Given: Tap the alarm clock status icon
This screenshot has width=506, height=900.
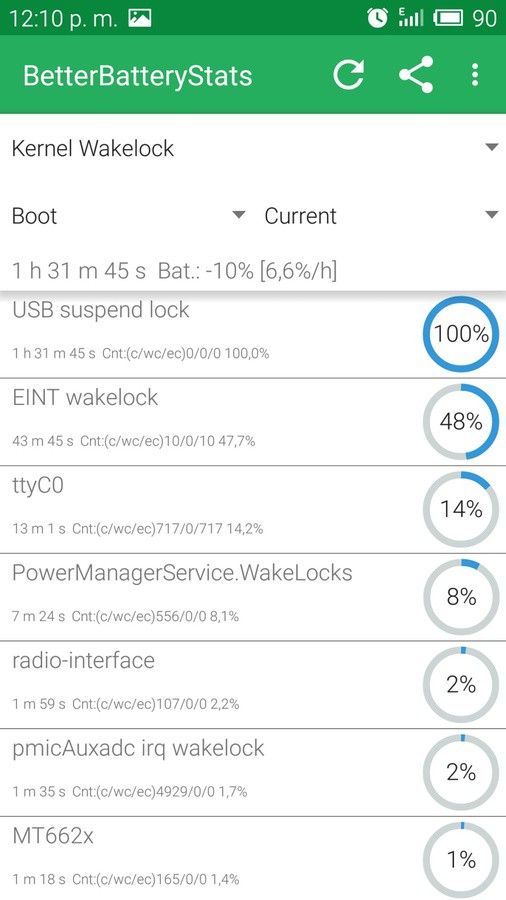Looking at the screenshot, I should tap(377, 18).
